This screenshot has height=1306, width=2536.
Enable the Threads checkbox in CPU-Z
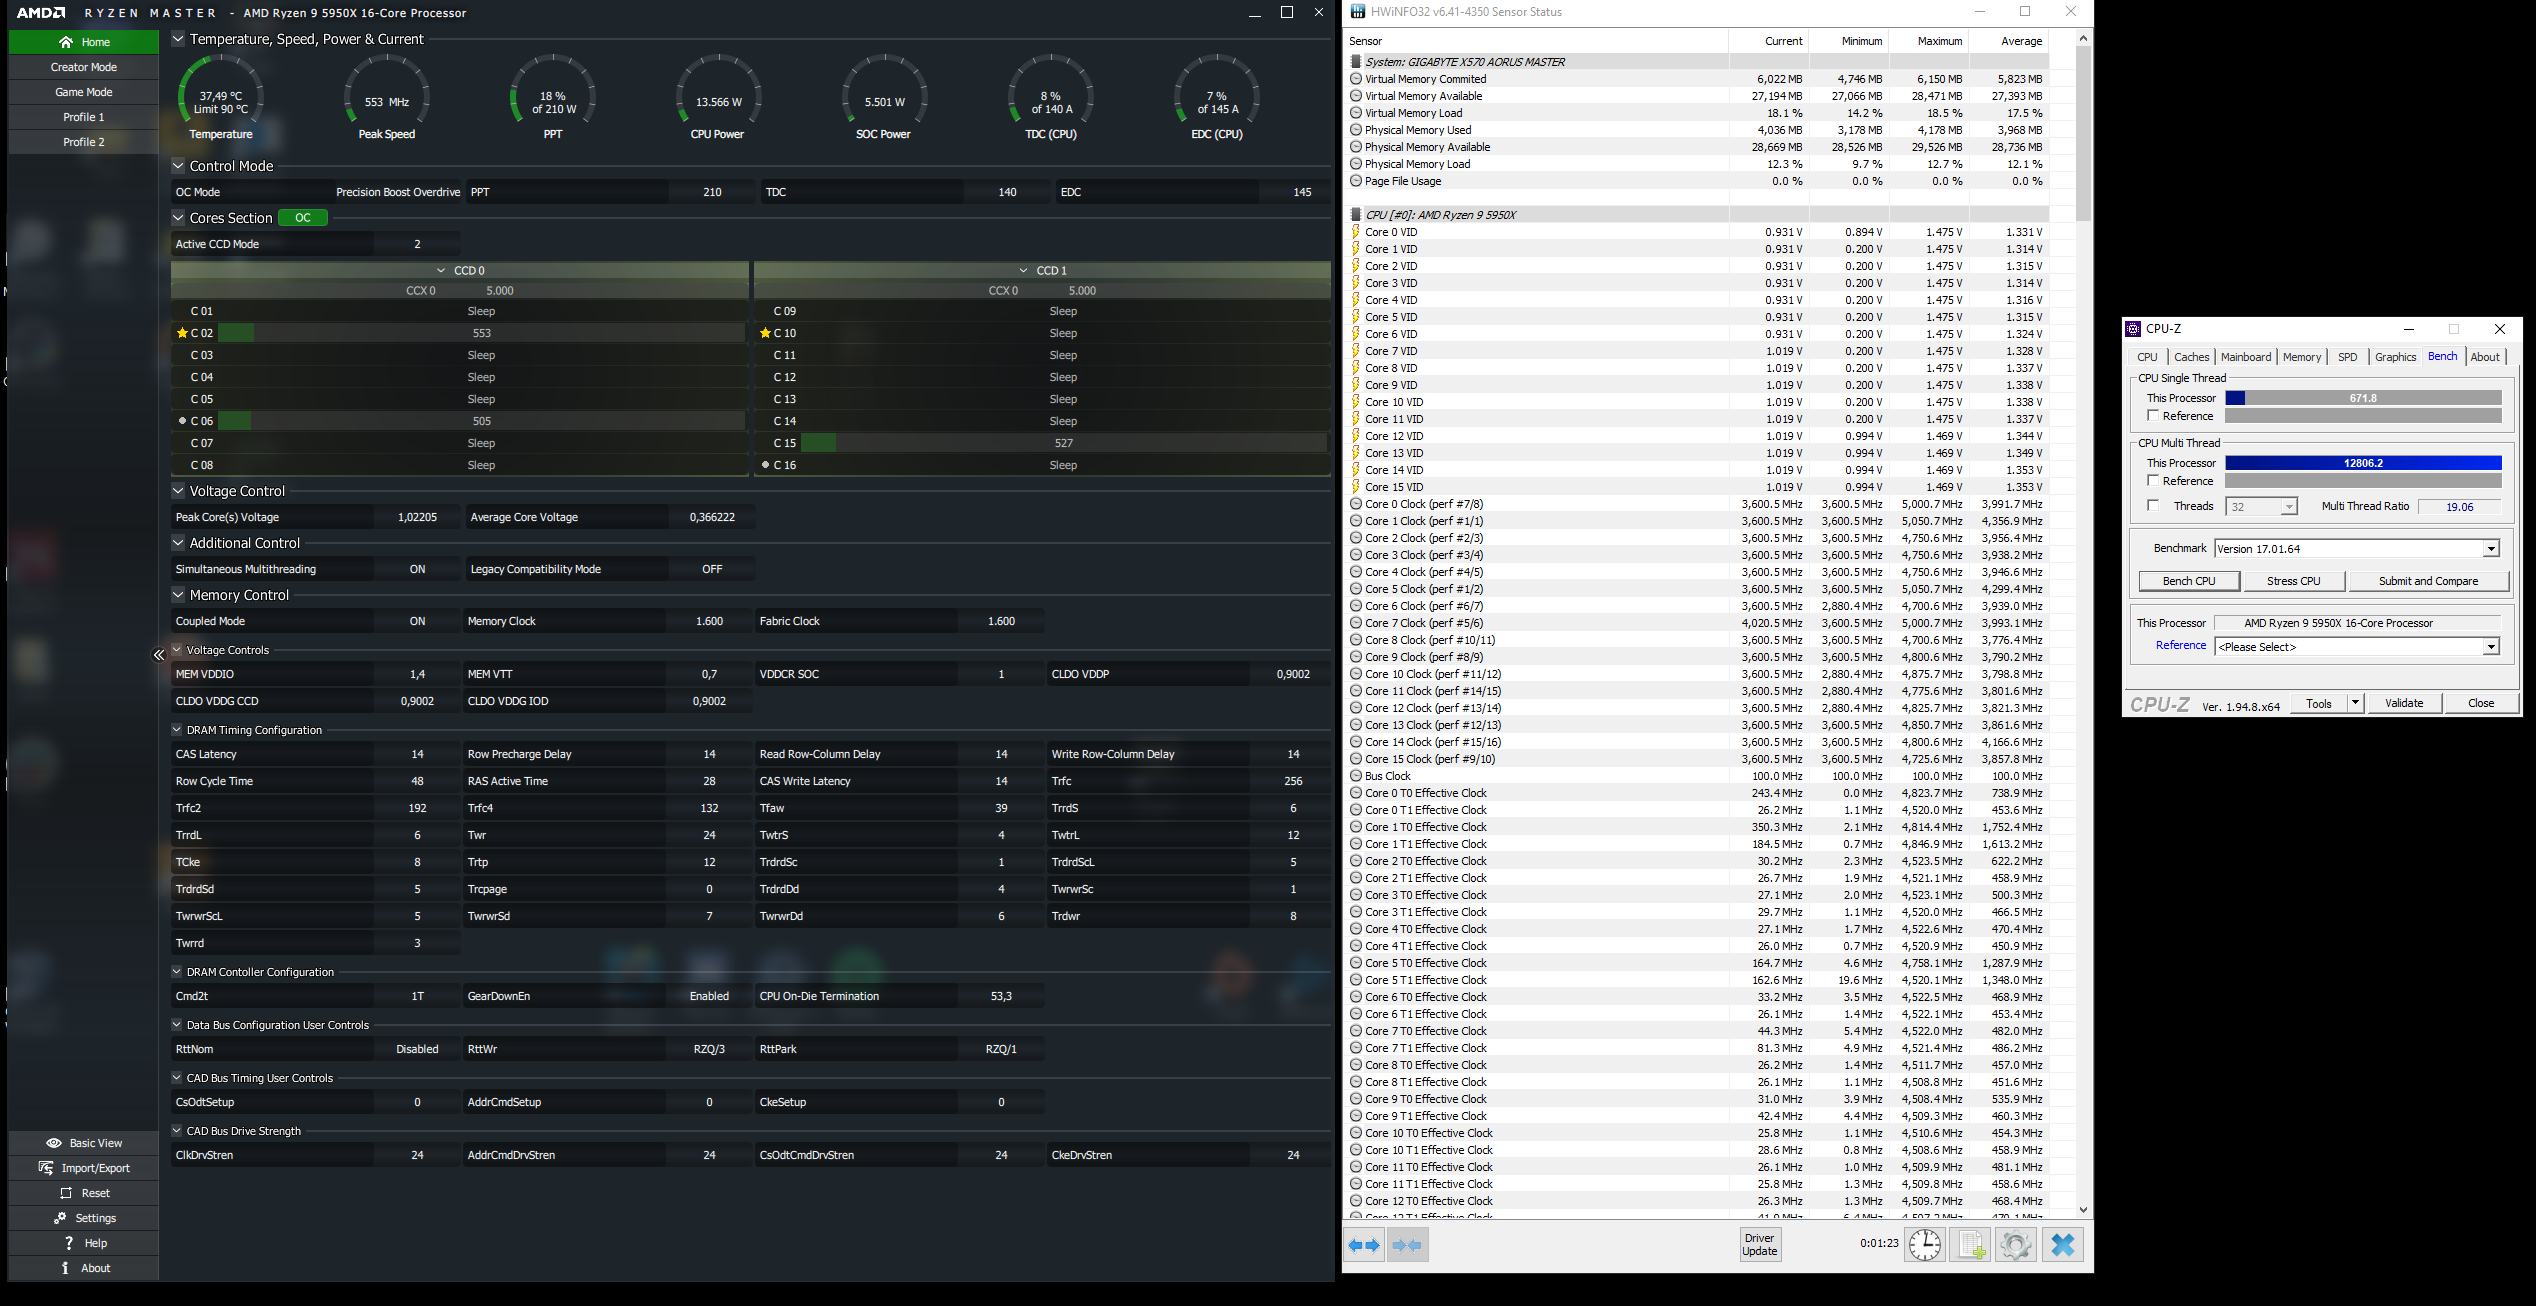[x=2153, y=506]
